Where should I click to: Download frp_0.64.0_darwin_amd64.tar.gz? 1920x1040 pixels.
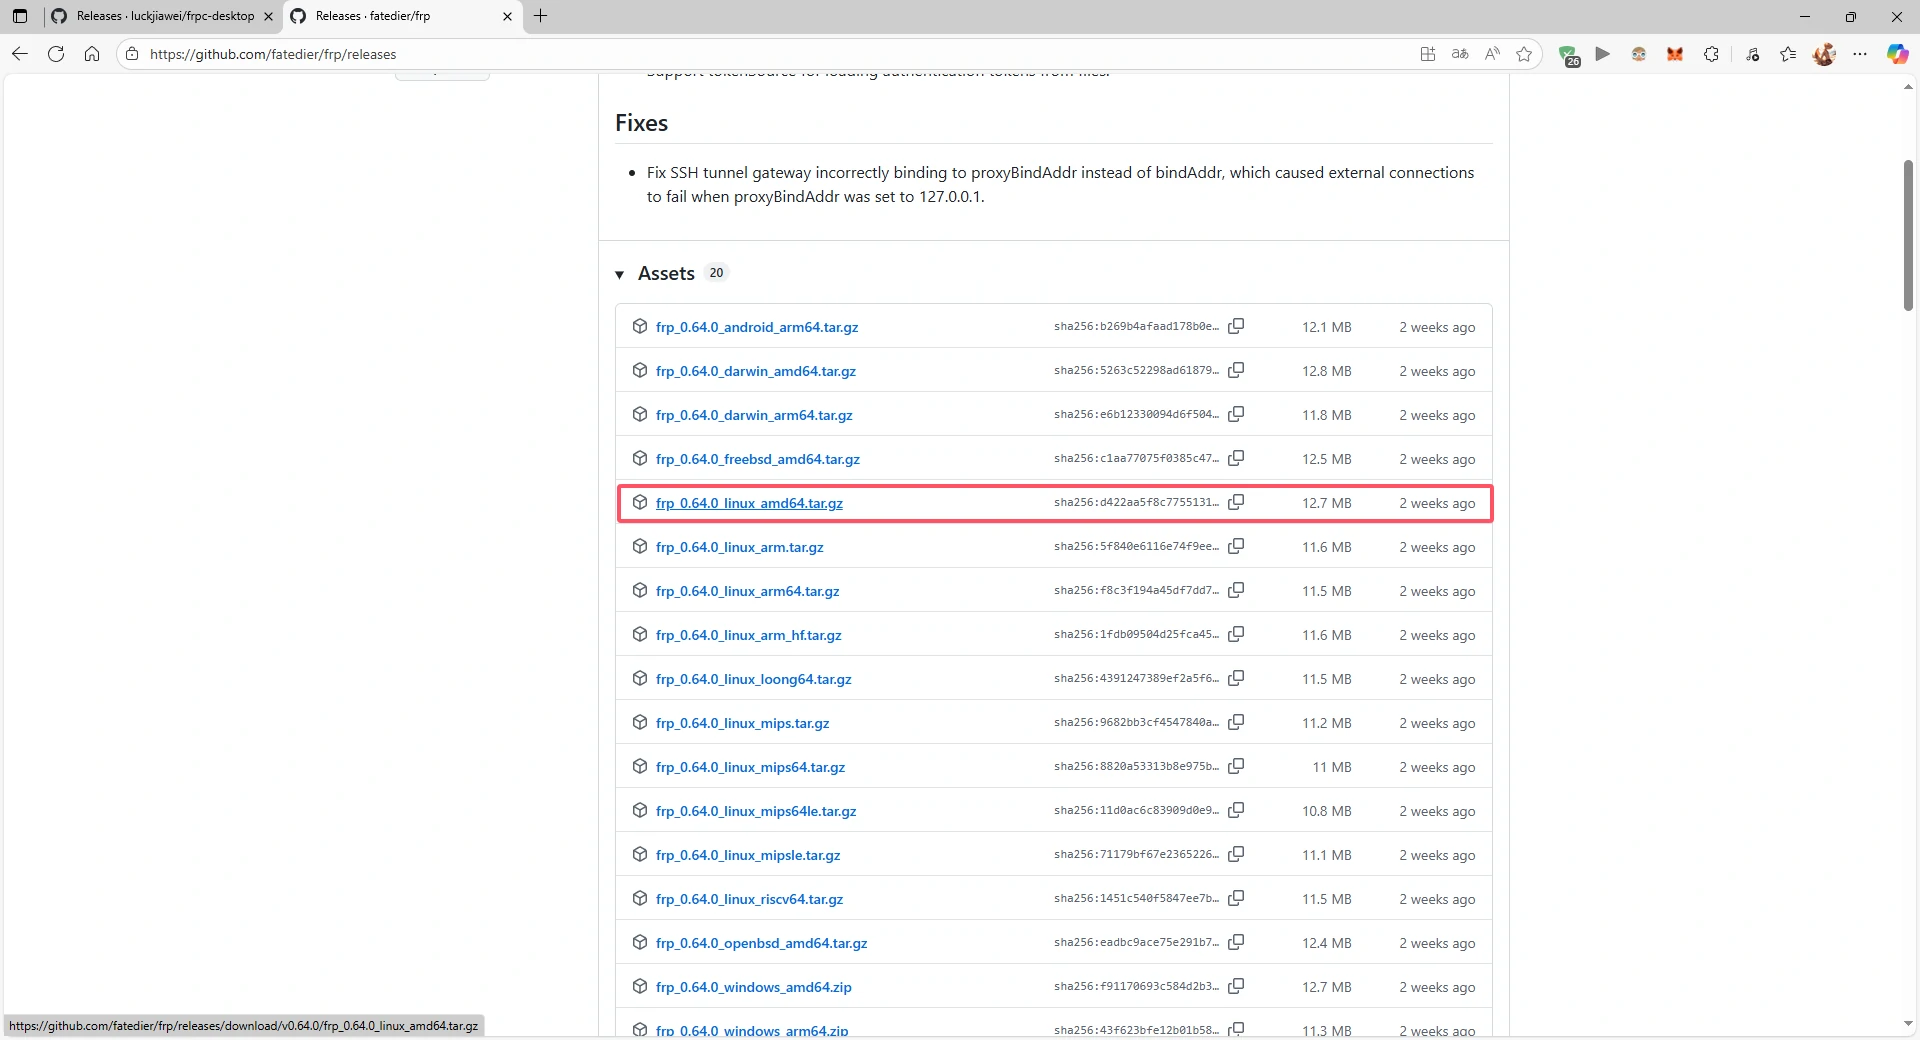(756, 371)
